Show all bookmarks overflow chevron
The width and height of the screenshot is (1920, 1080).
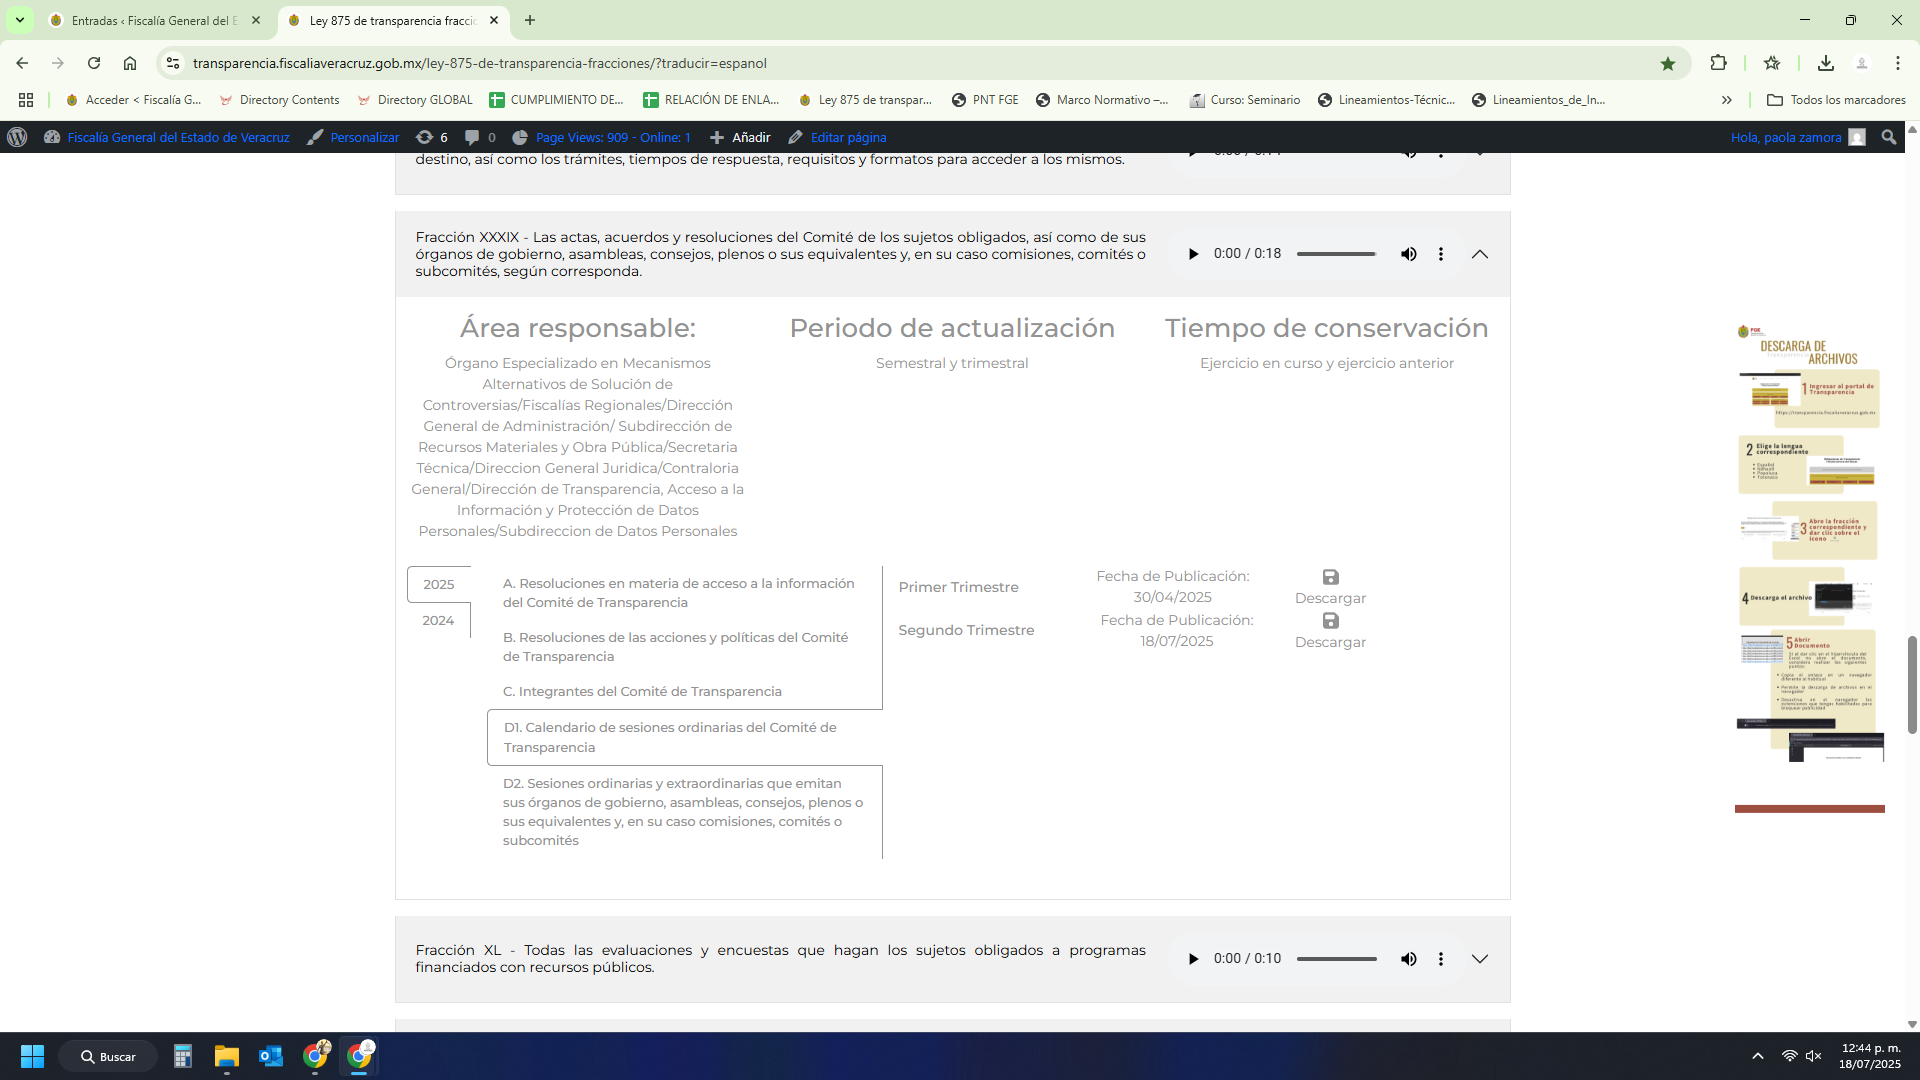1726,100
